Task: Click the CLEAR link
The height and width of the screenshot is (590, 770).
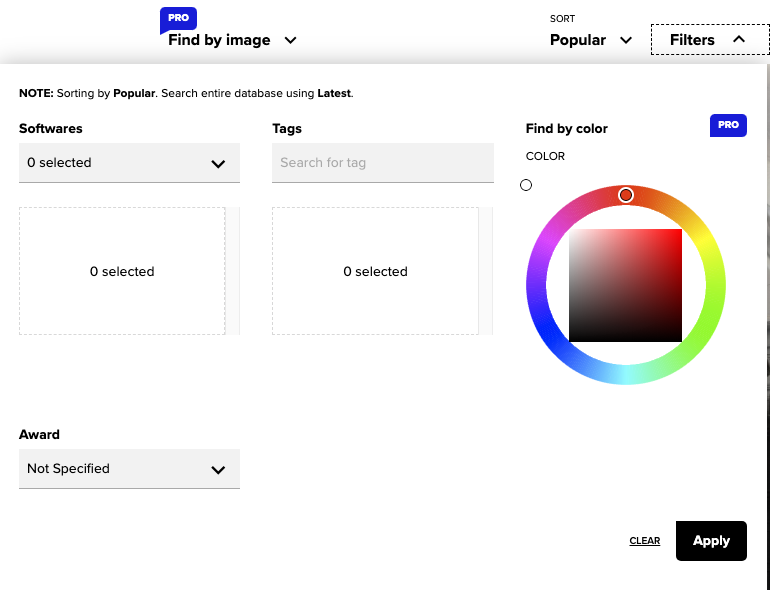Action: click(645, 541)
